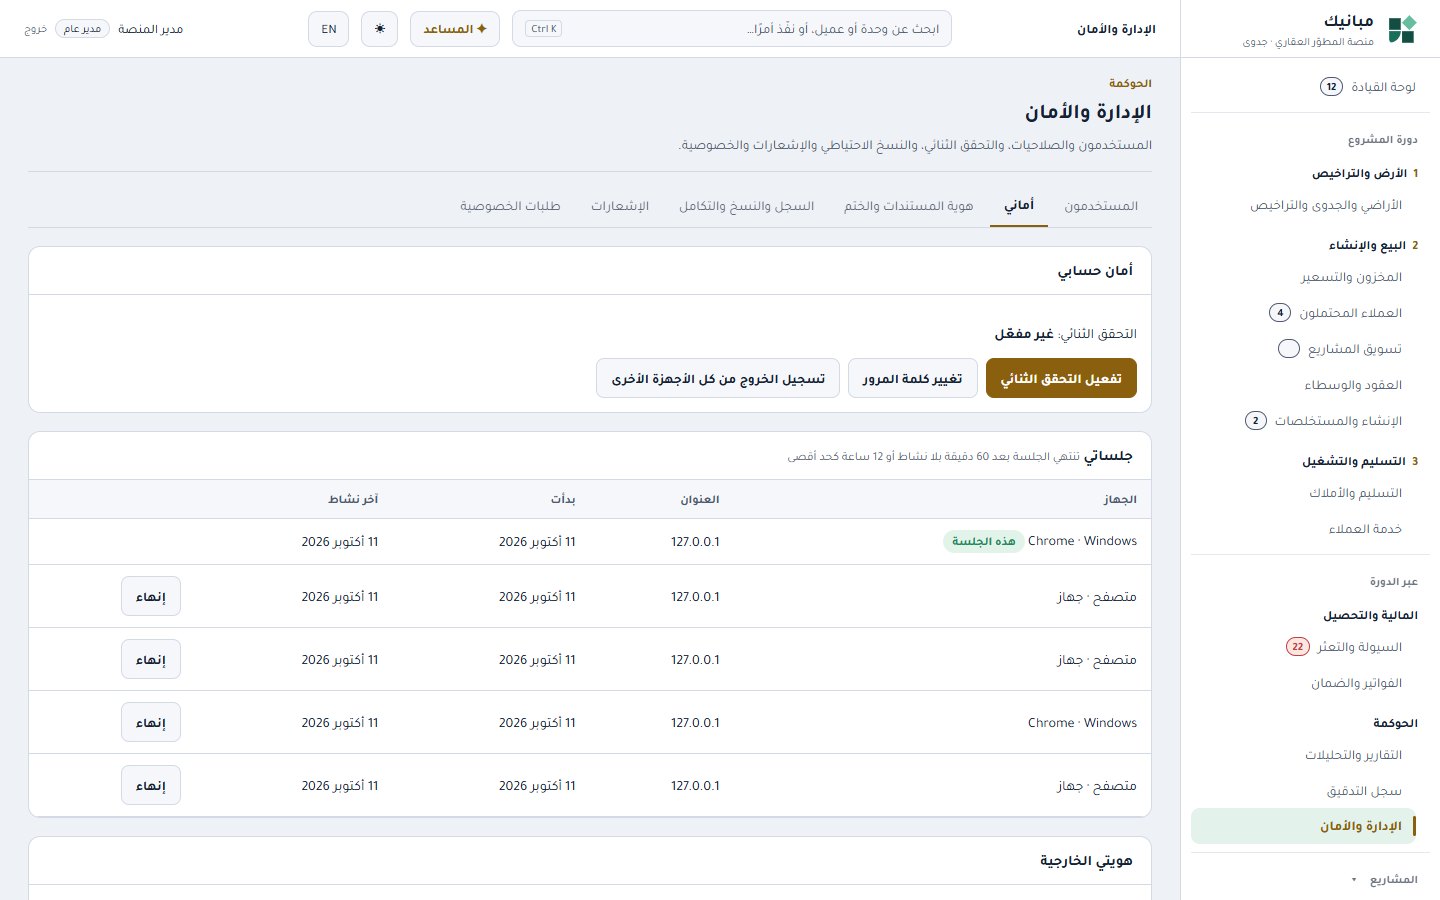Viewport: 1440px width, 900px height.
Task: Click the مبانيك green logo icon
Action: point(1402,29)
